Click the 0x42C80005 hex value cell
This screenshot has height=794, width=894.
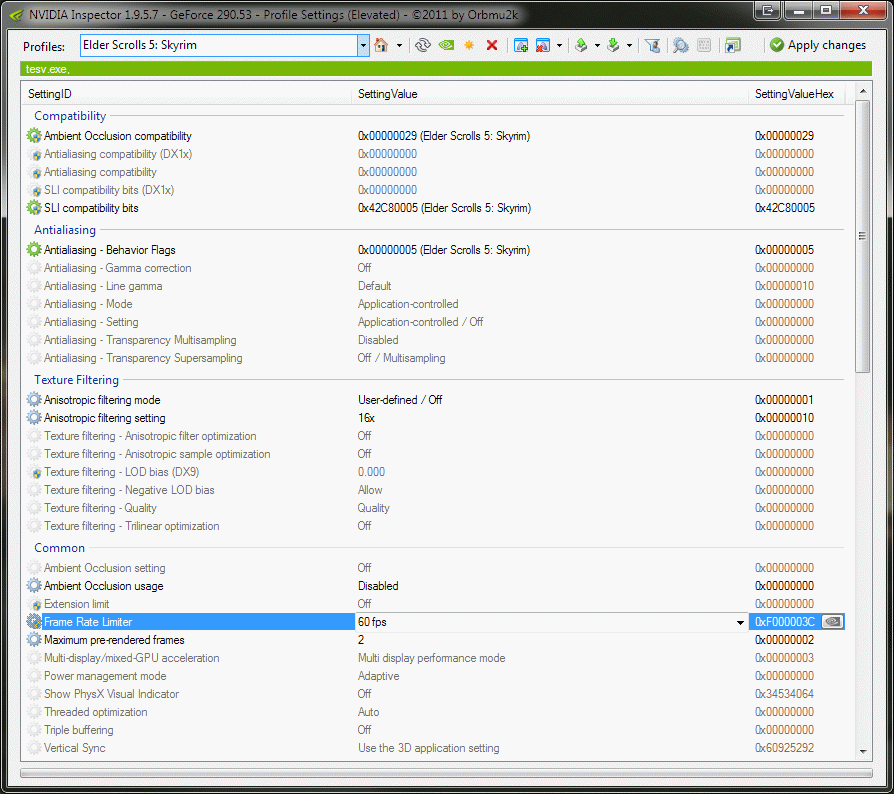coord(785,208)
